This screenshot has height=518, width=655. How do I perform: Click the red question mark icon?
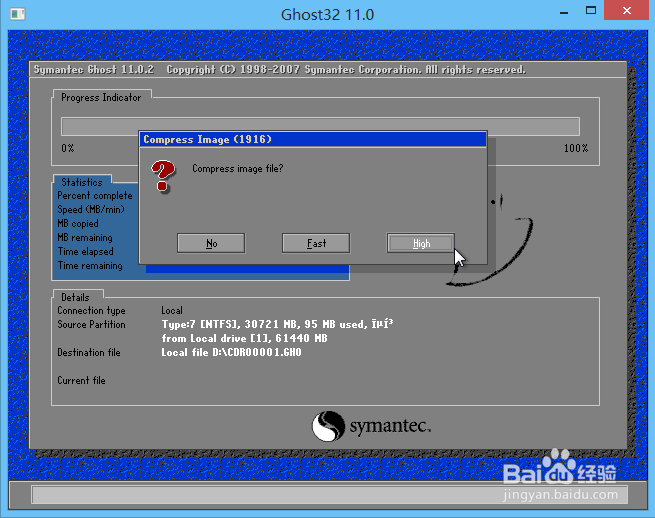tap(163, 176)
